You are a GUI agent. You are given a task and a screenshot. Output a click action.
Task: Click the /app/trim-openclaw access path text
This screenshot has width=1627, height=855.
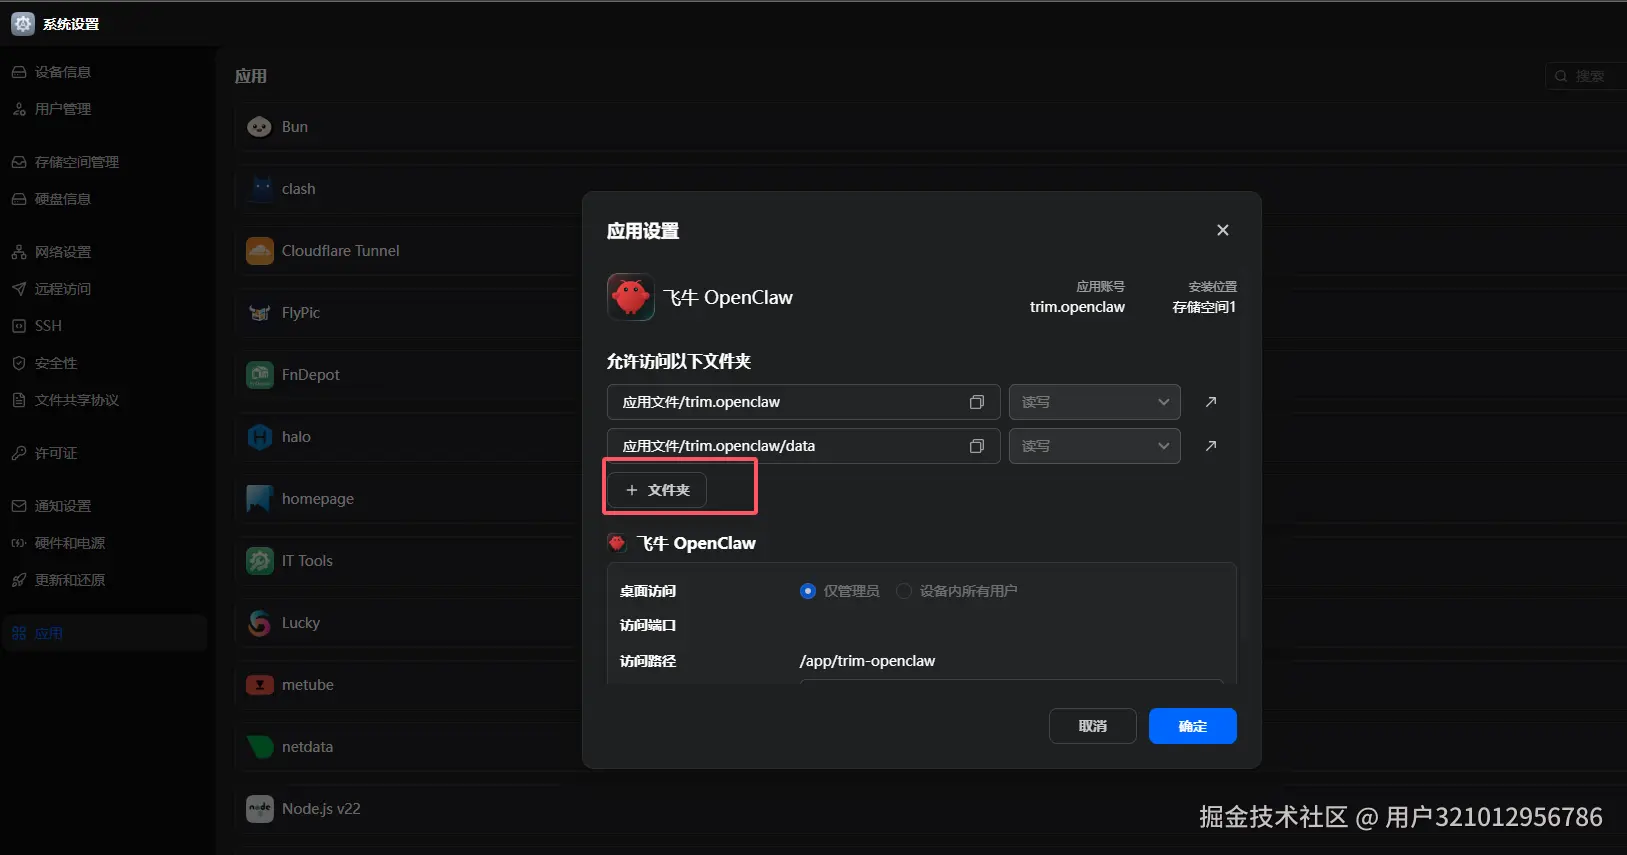867,661
